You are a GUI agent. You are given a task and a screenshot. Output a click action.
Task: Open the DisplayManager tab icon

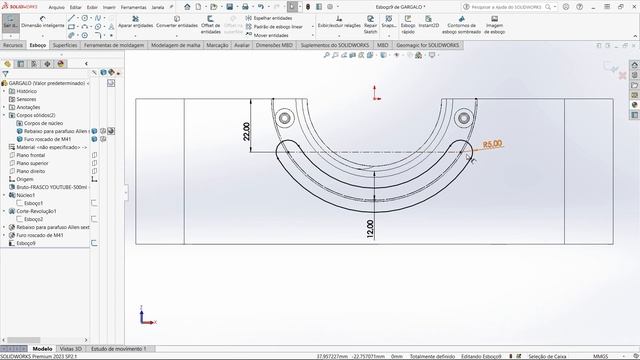coord(61,64)
